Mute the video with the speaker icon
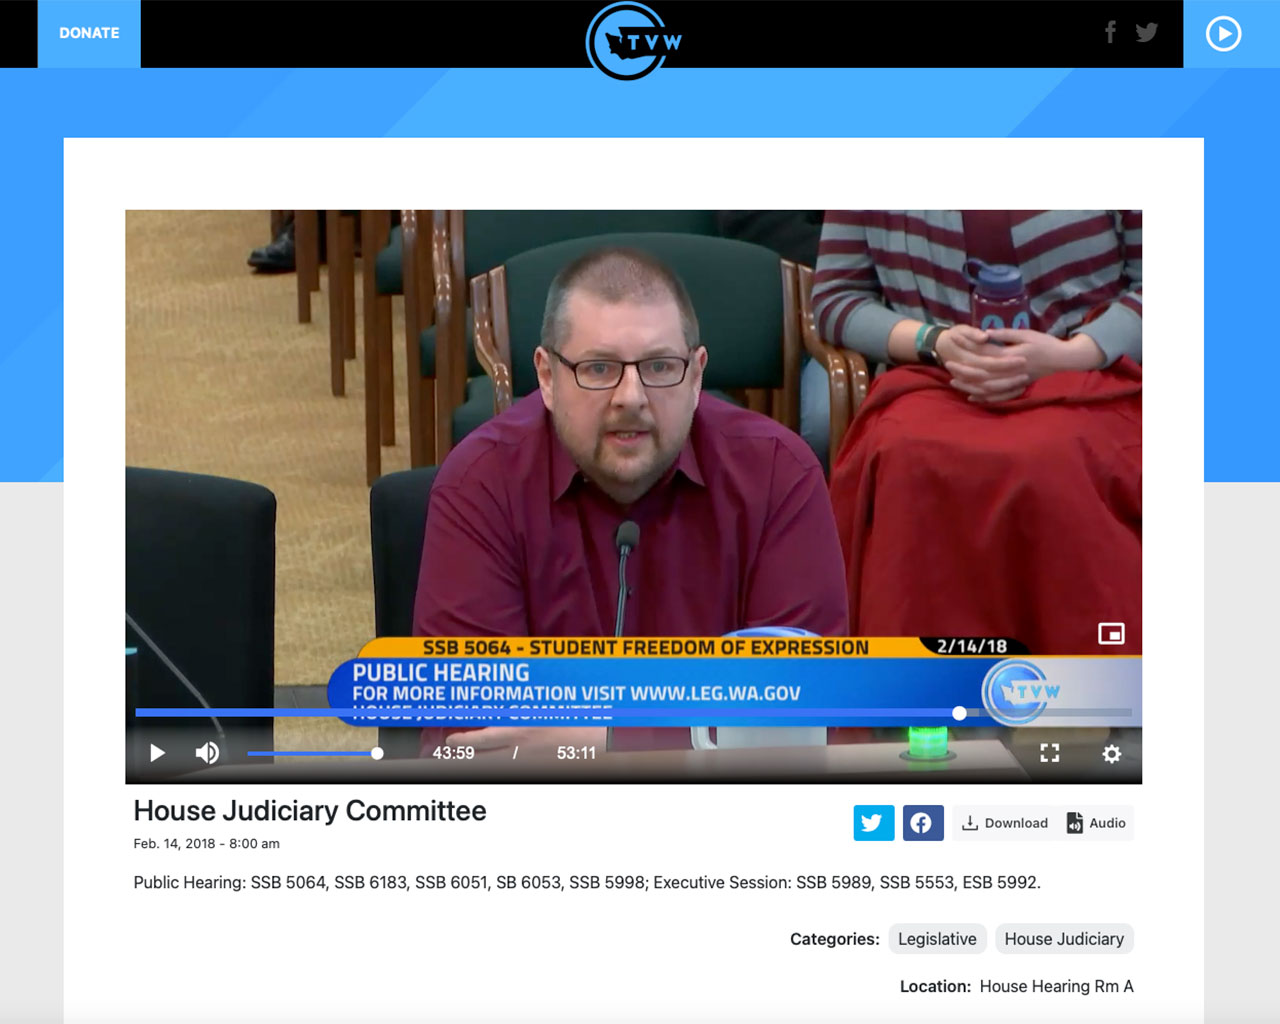1280x1024 pixels. click(x=207, y=753)
